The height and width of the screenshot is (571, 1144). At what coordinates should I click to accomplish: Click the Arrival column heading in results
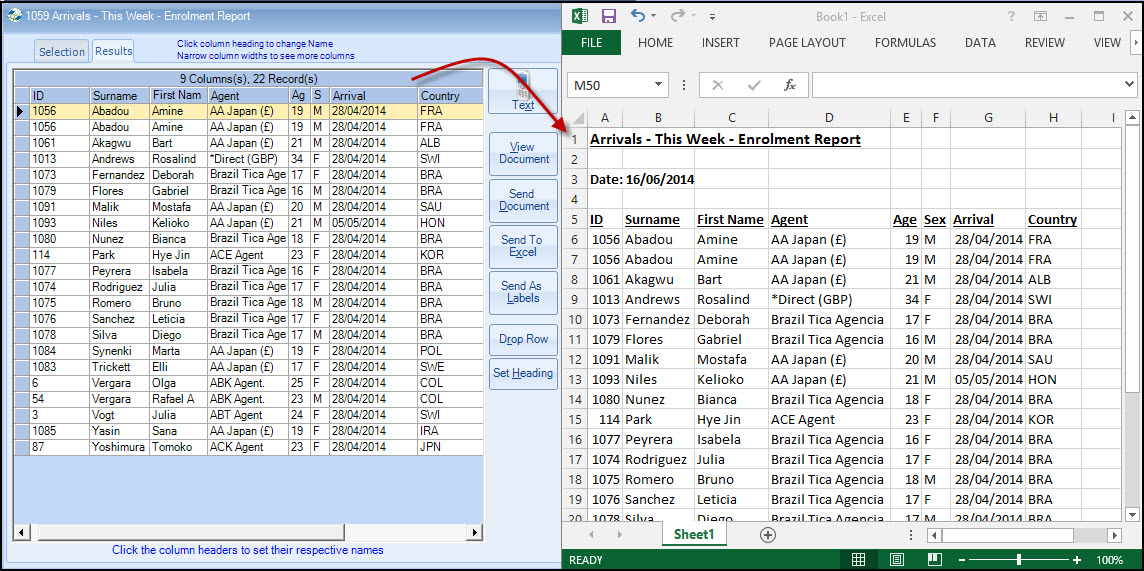click(373, 96)
